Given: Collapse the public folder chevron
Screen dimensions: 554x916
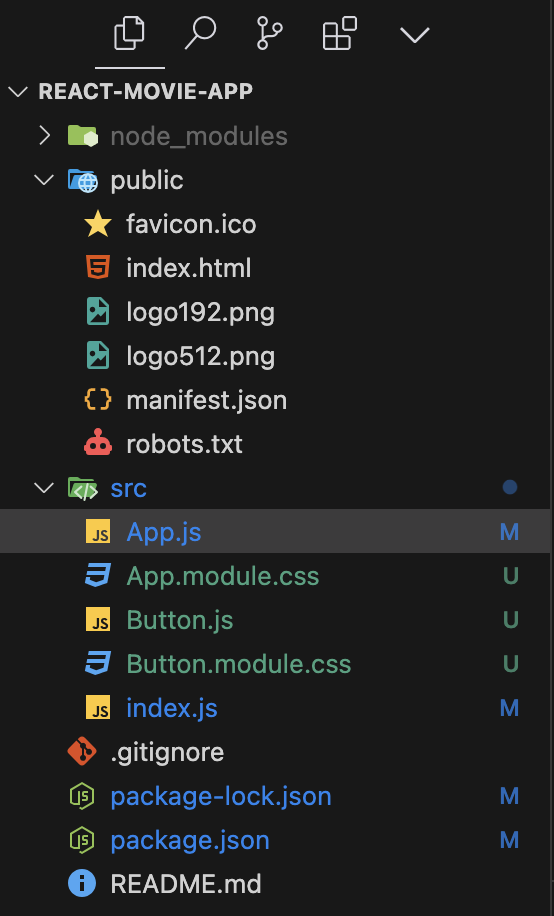Looking at the screenshot, I should (44, 180).
